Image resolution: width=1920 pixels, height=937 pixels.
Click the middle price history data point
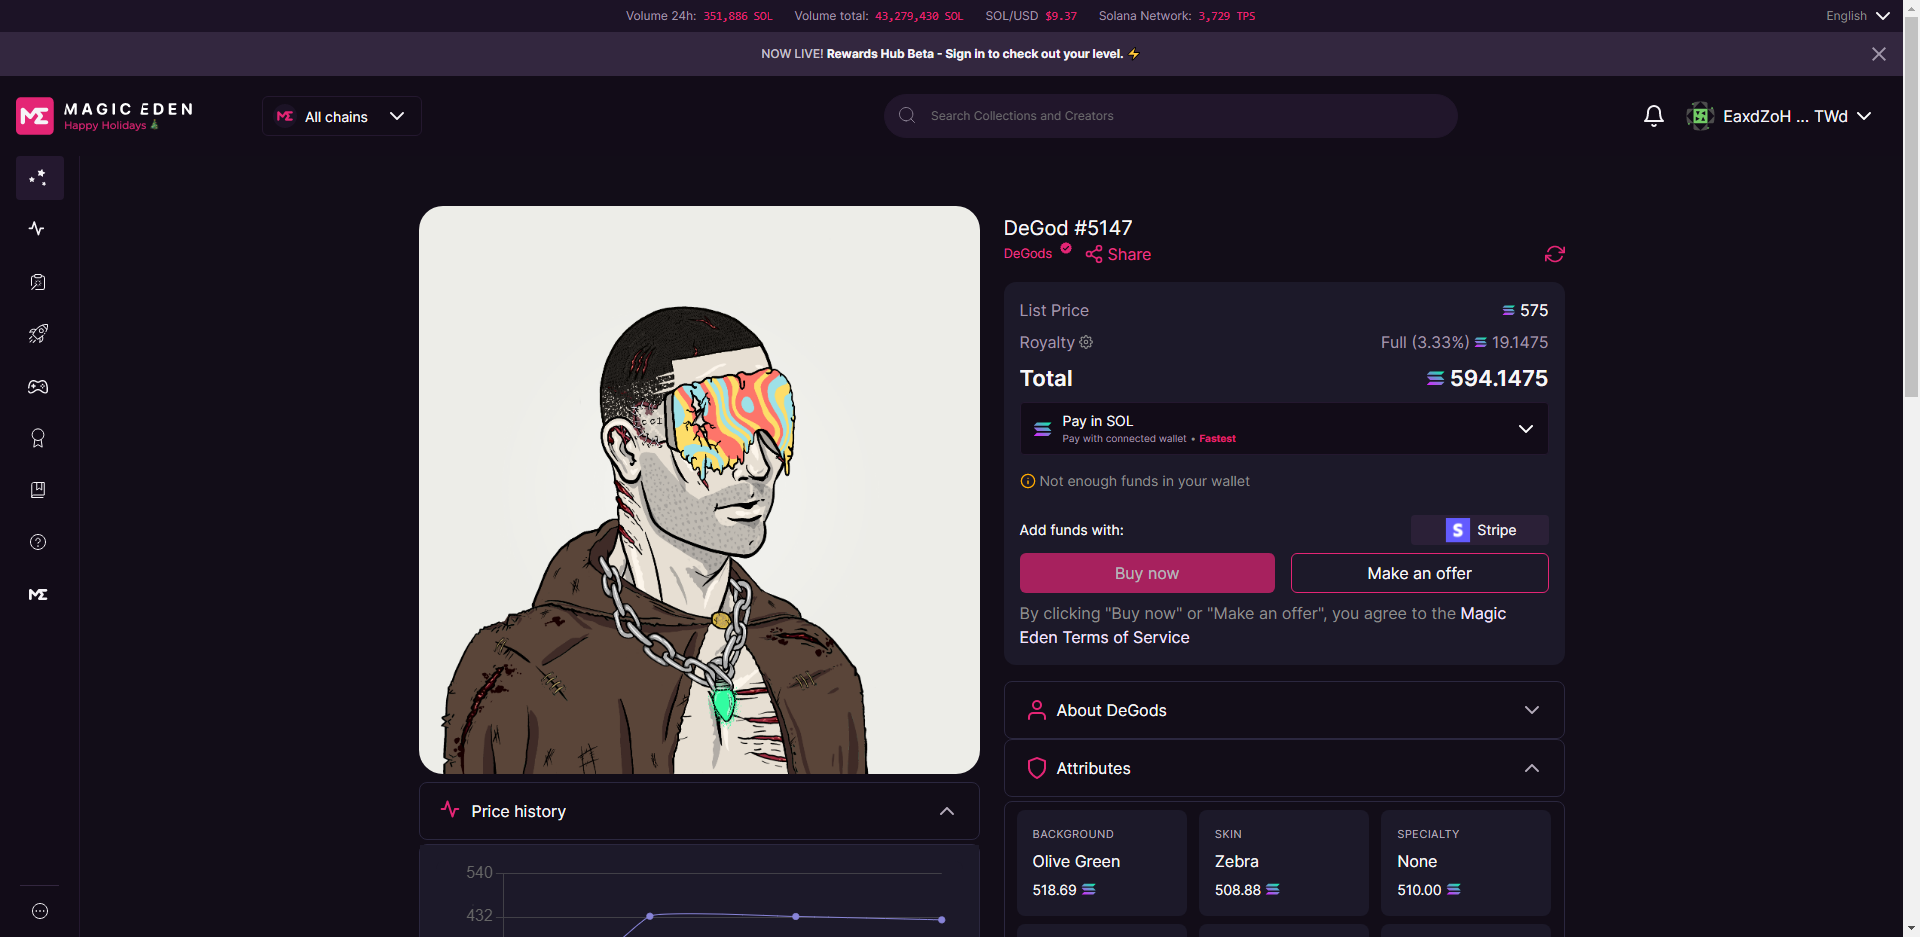[x=796, y=916]
